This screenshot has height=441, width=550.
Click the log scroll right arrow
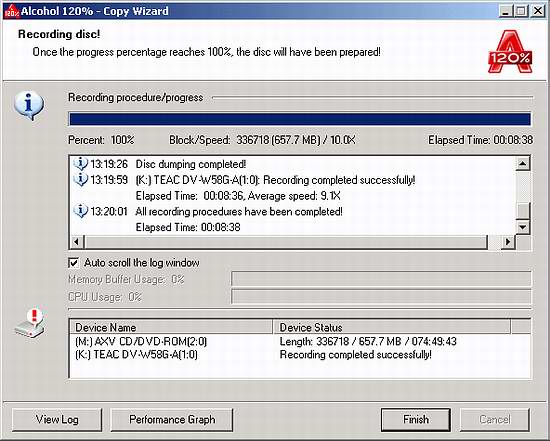(508, 241)
